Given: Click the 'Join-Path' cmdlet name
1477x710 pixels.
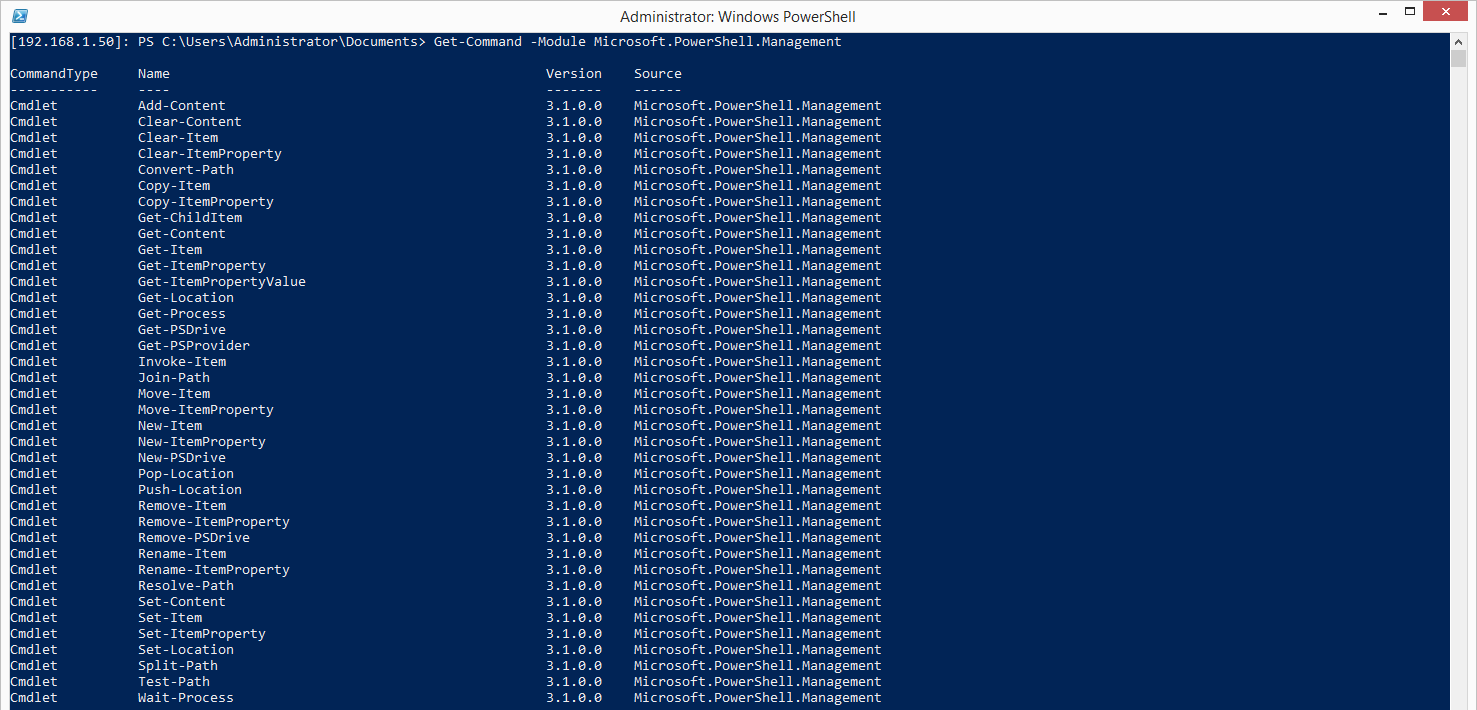Looking at the screenshot, I should (174, 378).
